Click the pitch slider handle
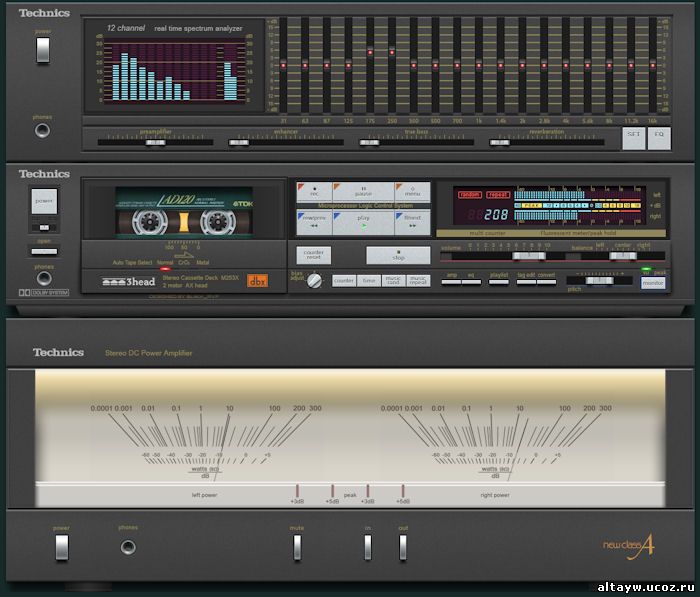The image size is (700, 597). (x=600, y=280)
